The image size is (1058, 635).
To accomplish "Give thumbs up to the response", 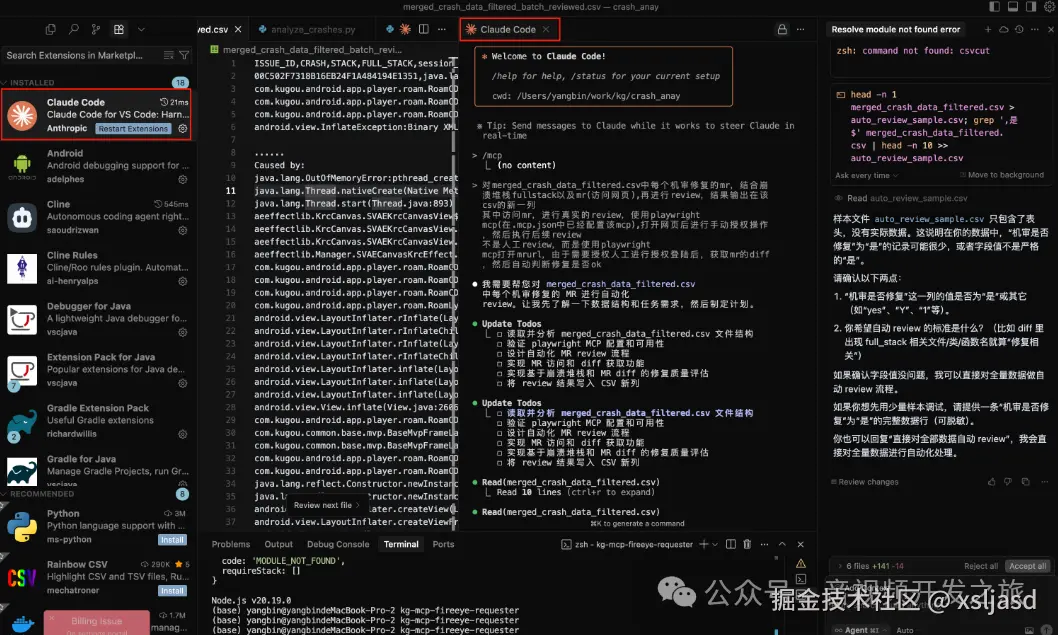I will coord(991,482).
